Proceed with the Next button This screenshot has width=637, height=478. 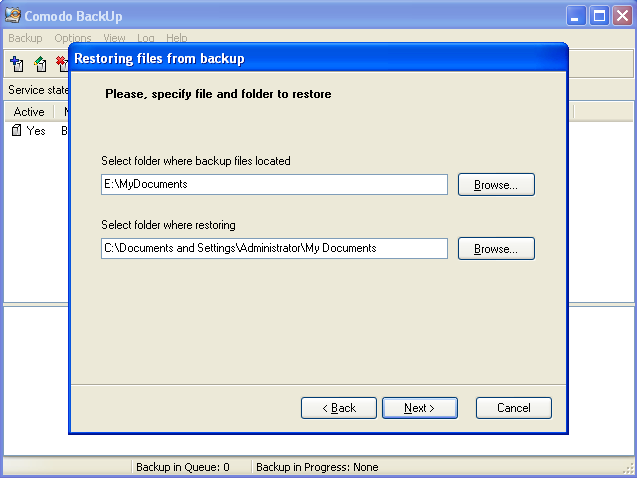pyautogui.click(x=420, y=408)
